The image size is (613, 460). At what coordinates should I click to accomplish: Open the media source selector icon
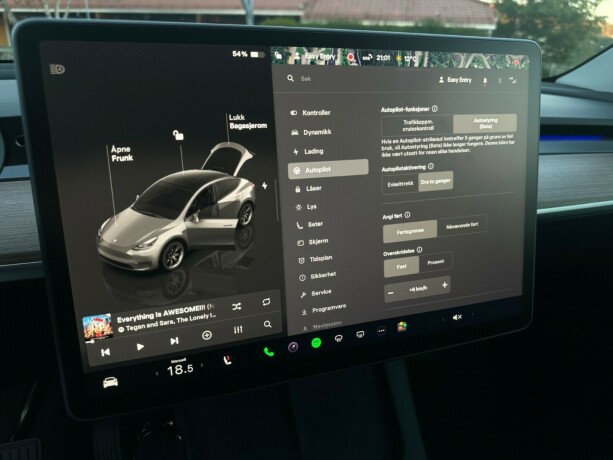point(207,335)
